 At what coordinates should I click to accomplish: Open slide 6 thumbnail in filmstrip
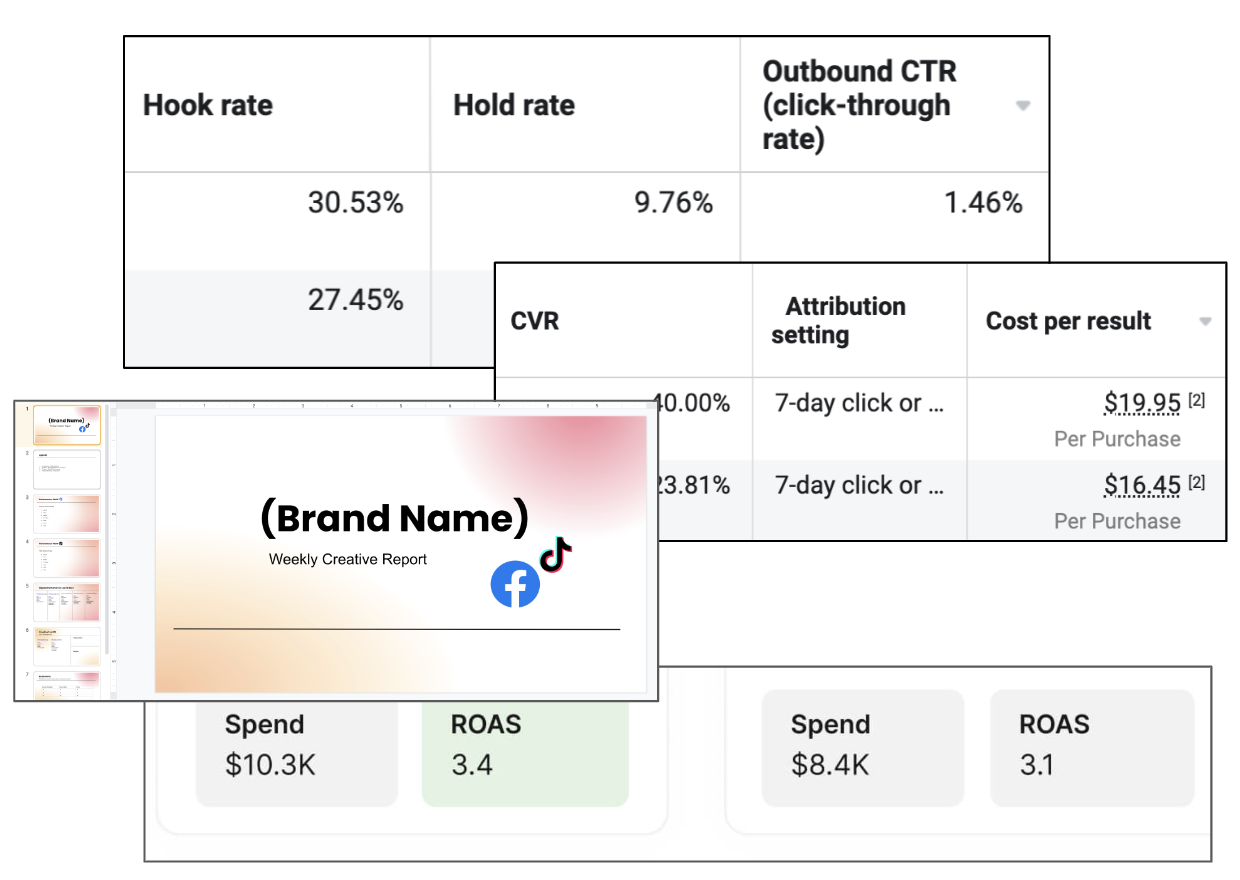(67, 646)
